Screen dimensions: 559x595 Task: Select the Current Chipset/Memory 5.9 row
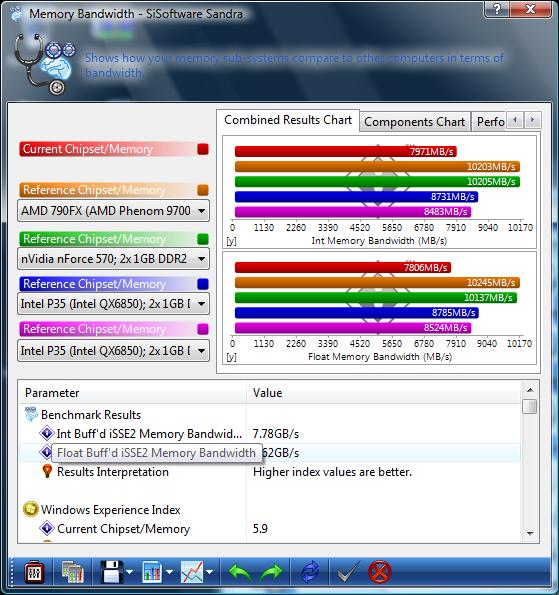click(269, 529)
